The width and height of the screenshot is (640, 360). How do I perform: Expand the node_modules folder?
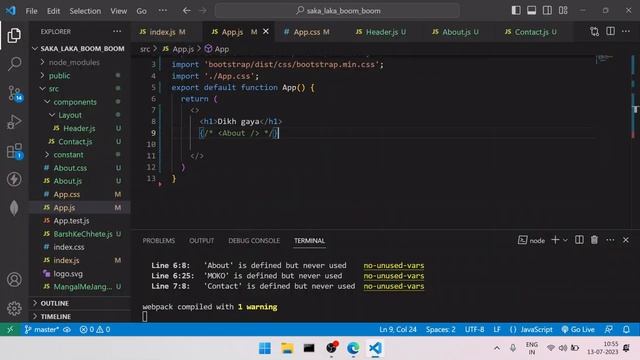(x=42, y=62)
